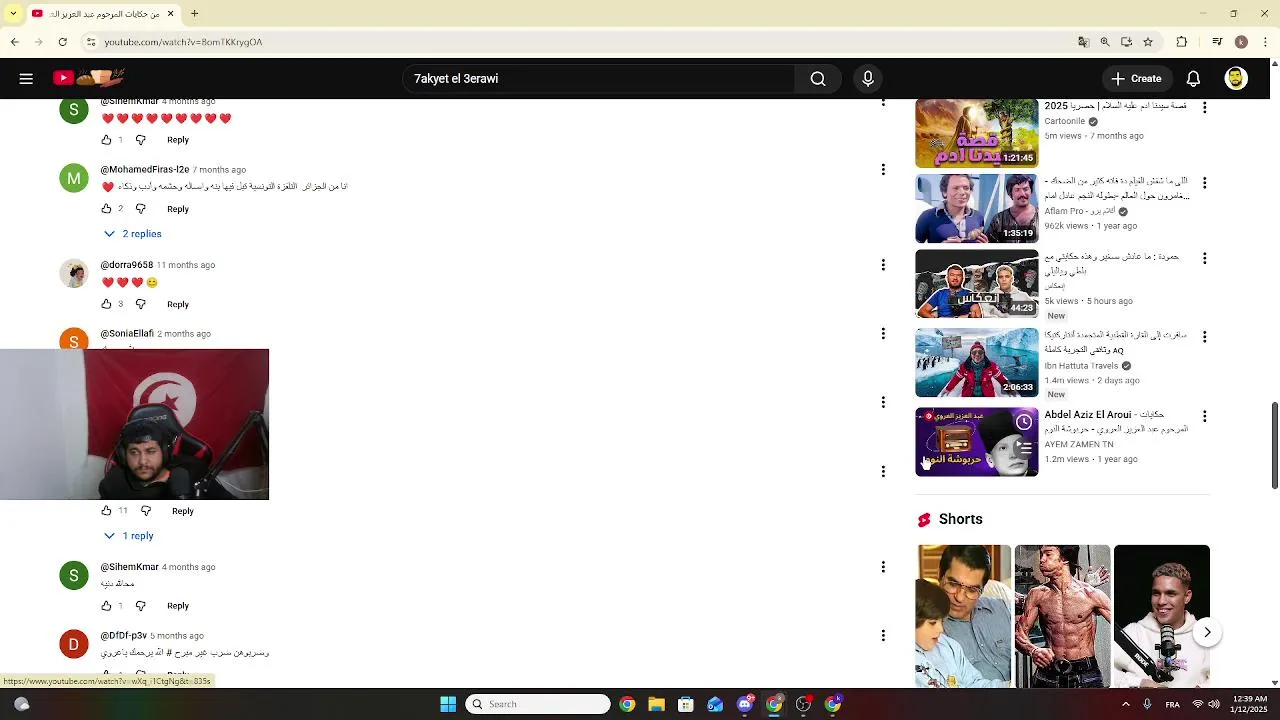Screen dimensions: 1280x720
Task: Click the YouTube search box text
Action: pyautogui.click(x=456, y=79)
